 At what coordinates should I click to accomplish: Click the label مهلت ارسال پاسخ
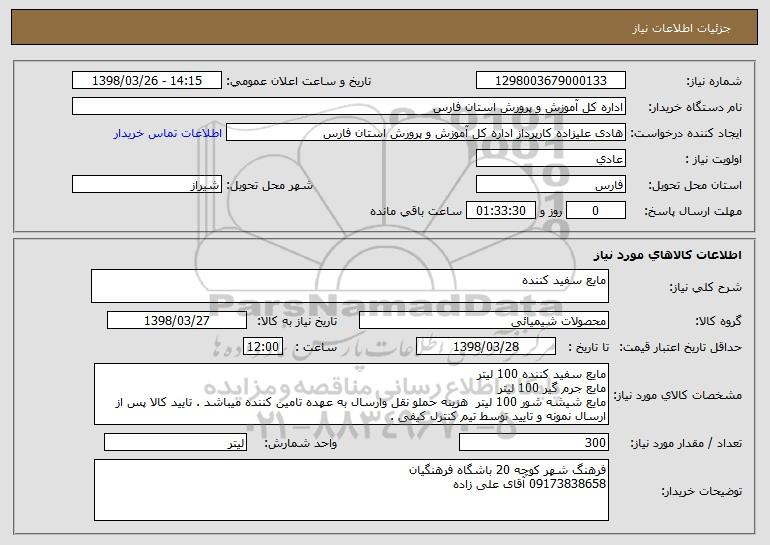click(693, 211)
